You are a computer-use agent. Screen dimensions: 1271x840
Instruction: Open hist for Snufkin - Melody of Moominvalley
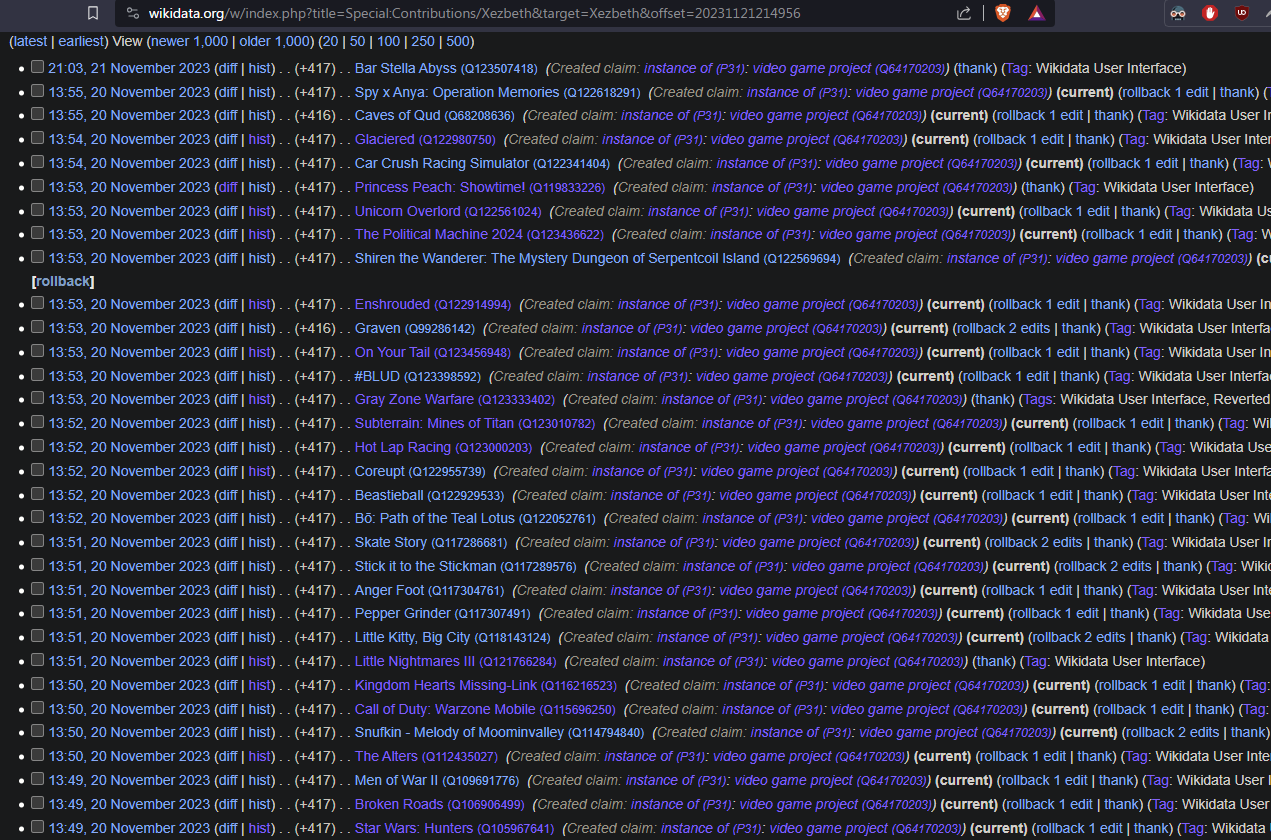(260, 733)
